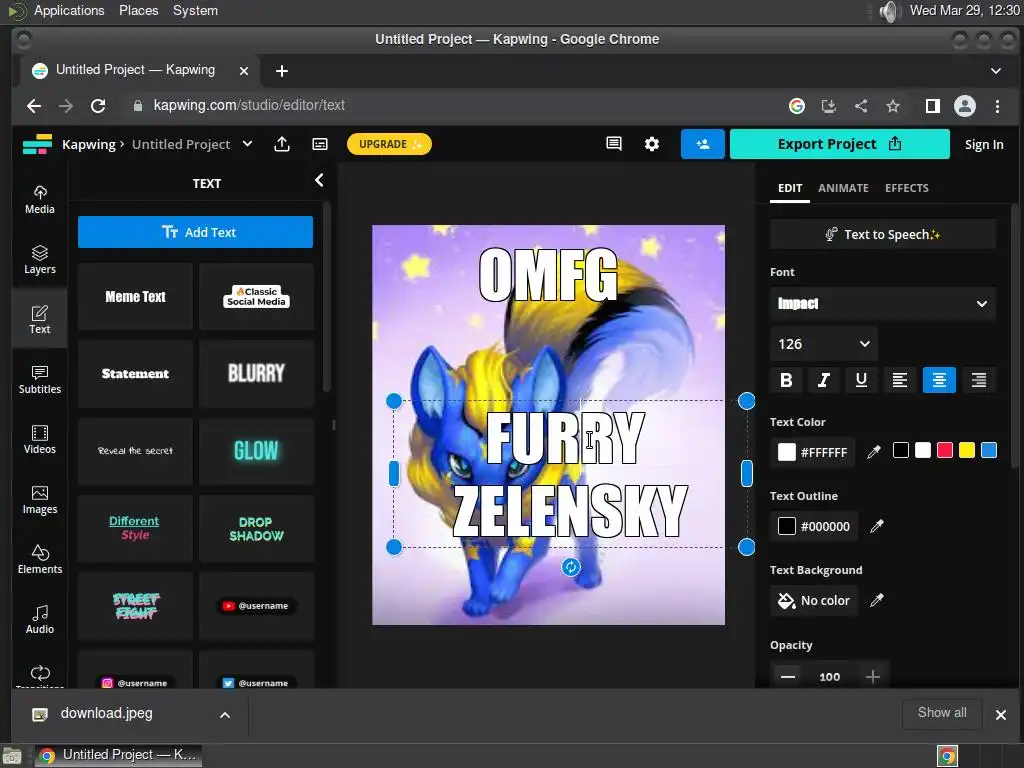Open the Chrome tab search chevron
The width and height of the screenshot is (1024, 768).
pyautogui.click(x=996, y=71)
